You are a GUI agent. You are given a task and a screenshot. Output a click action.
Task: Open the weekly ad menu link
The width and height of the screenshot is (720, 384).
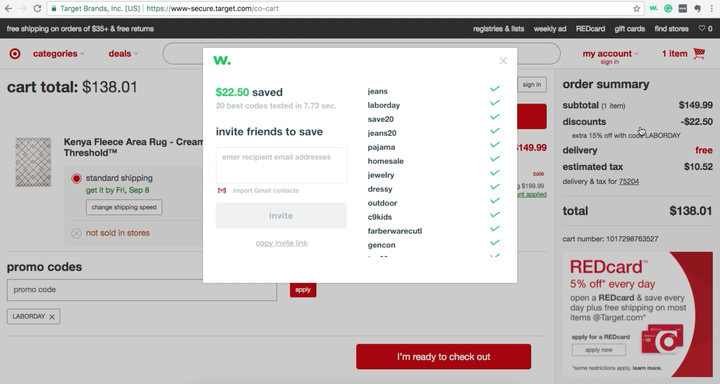point(550,28)
